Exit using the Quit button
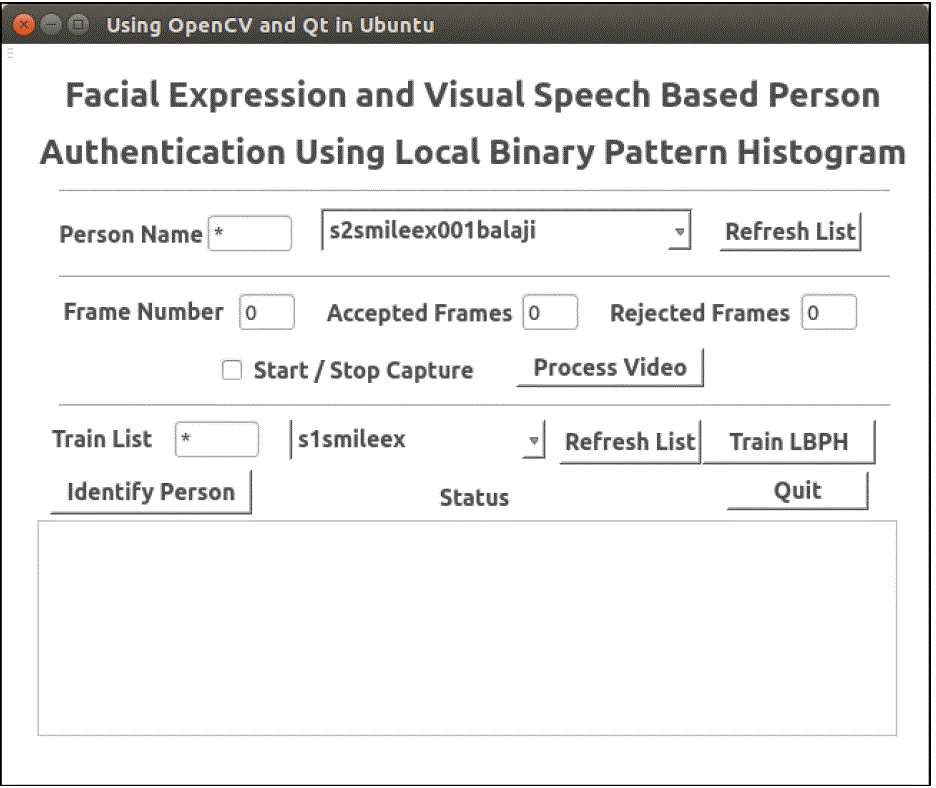The height and width of the screenshot is (788, 936). (797, 491)
